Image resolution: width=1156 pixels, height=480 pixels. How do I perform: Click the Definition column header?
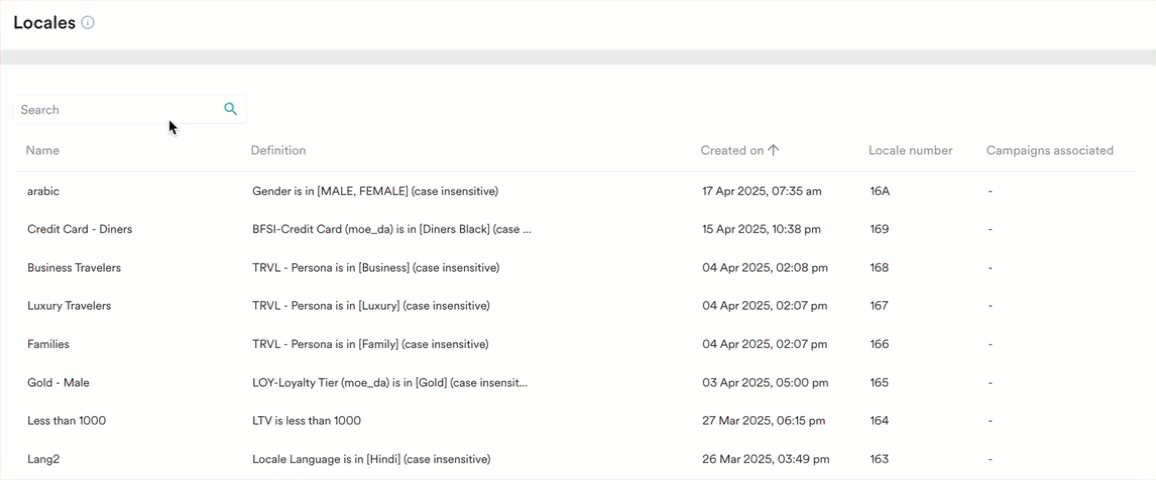click(x=278, y=150)
